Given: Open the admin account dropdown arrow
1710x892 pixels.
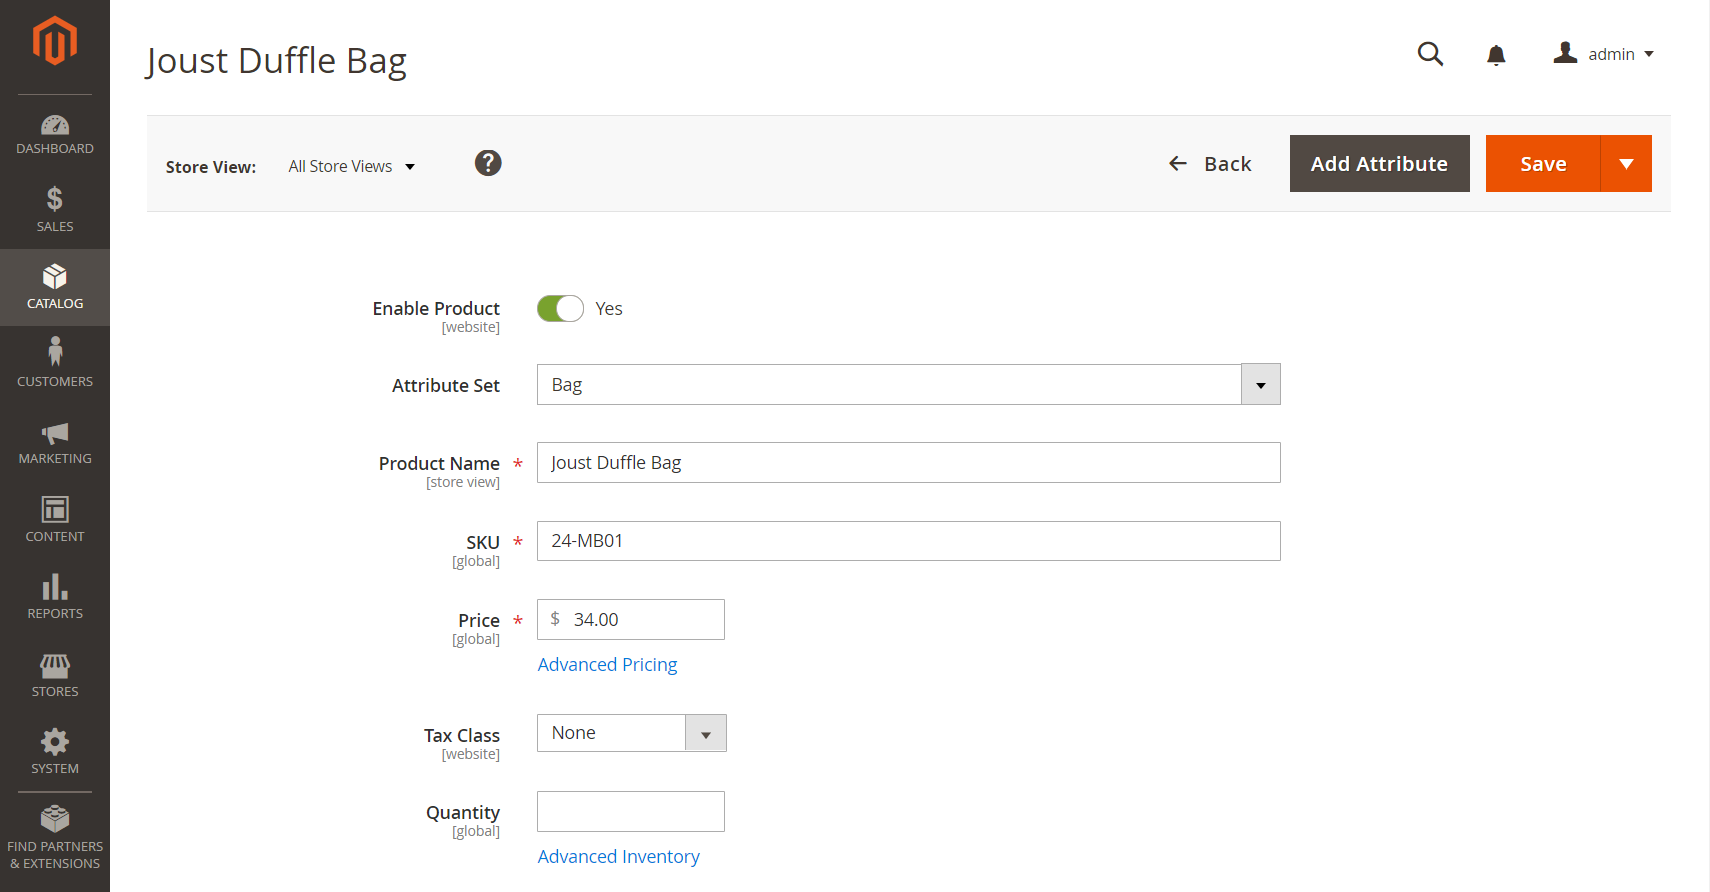Looking at the screenshot, I should coord(1649,54).
